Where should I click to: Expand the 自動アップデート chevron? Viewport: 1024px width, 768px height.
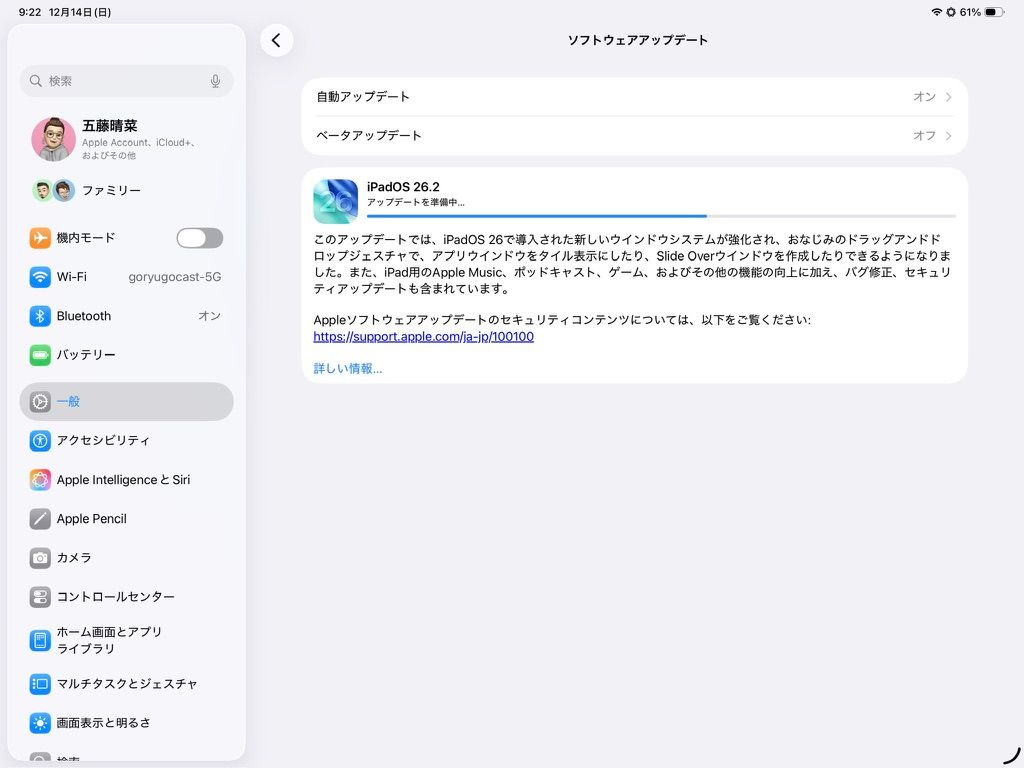[x=948, y=97]
